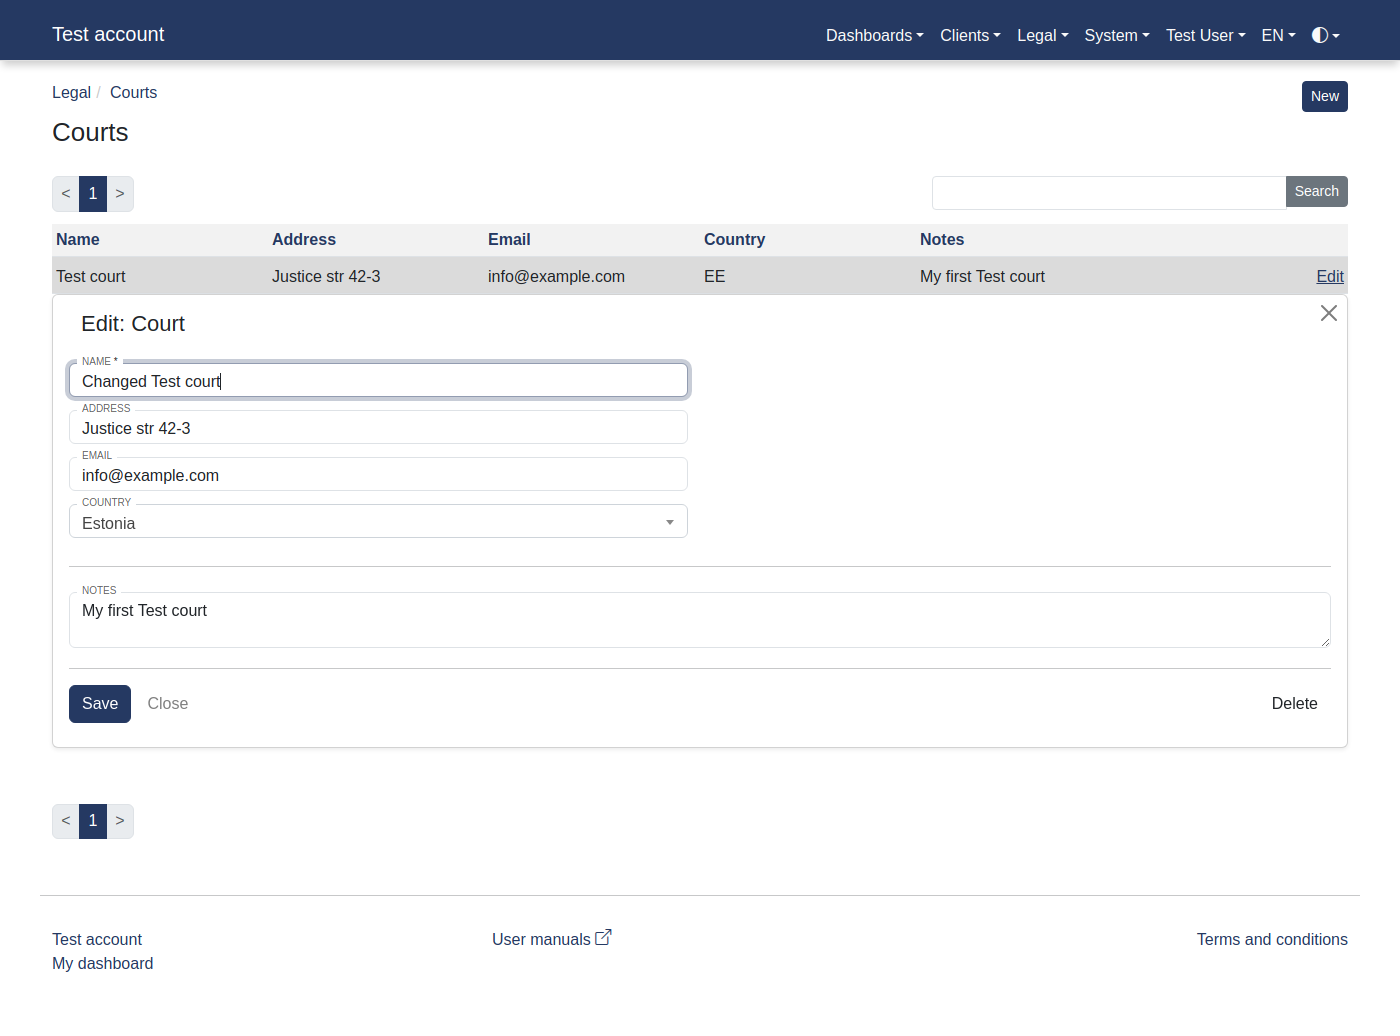
Task: Focus the search input field
Action: coord(1108,193)
